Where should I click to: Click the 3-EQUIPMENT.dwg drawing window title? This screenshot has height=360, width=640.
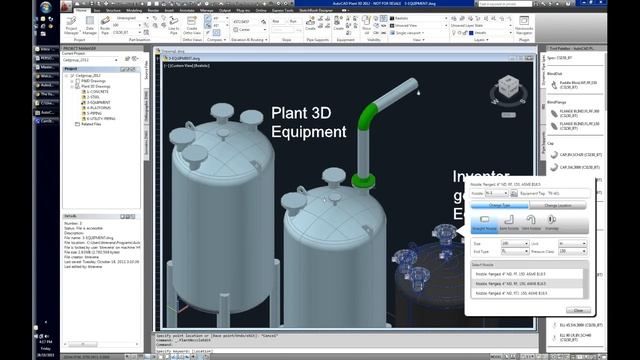coord(184,58)
